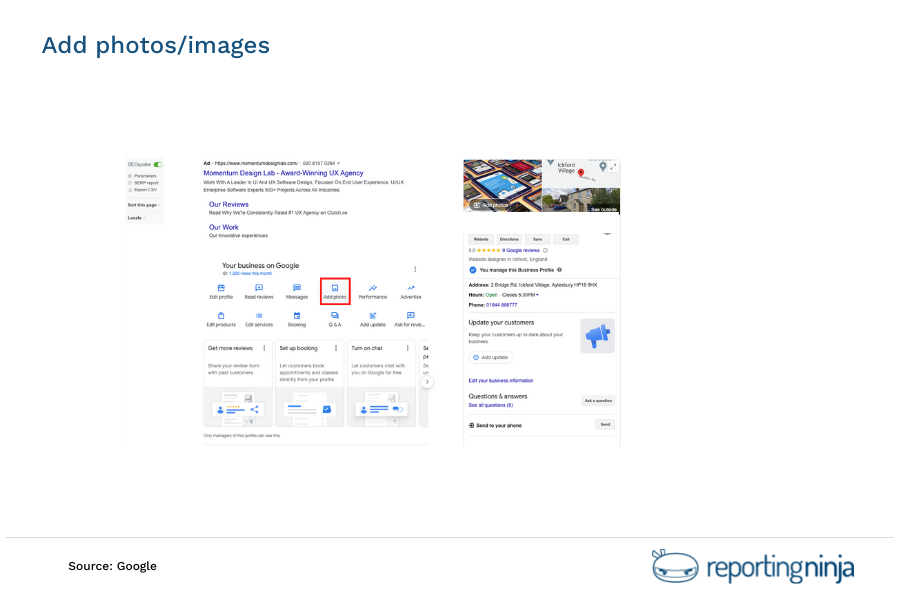900x600 pixels.
Task: Open 9 Google reviews link
Action: coord(521,250)
